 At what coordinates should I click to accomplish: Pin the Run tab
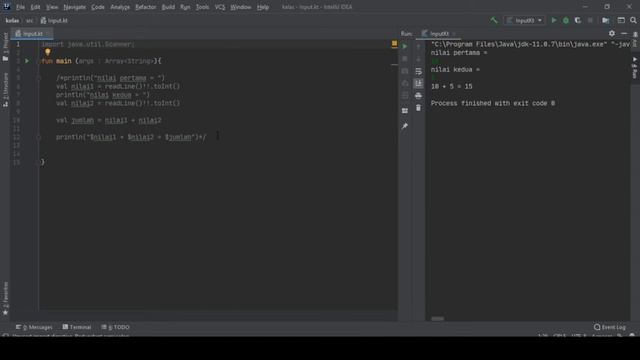[x=405, y=126]
